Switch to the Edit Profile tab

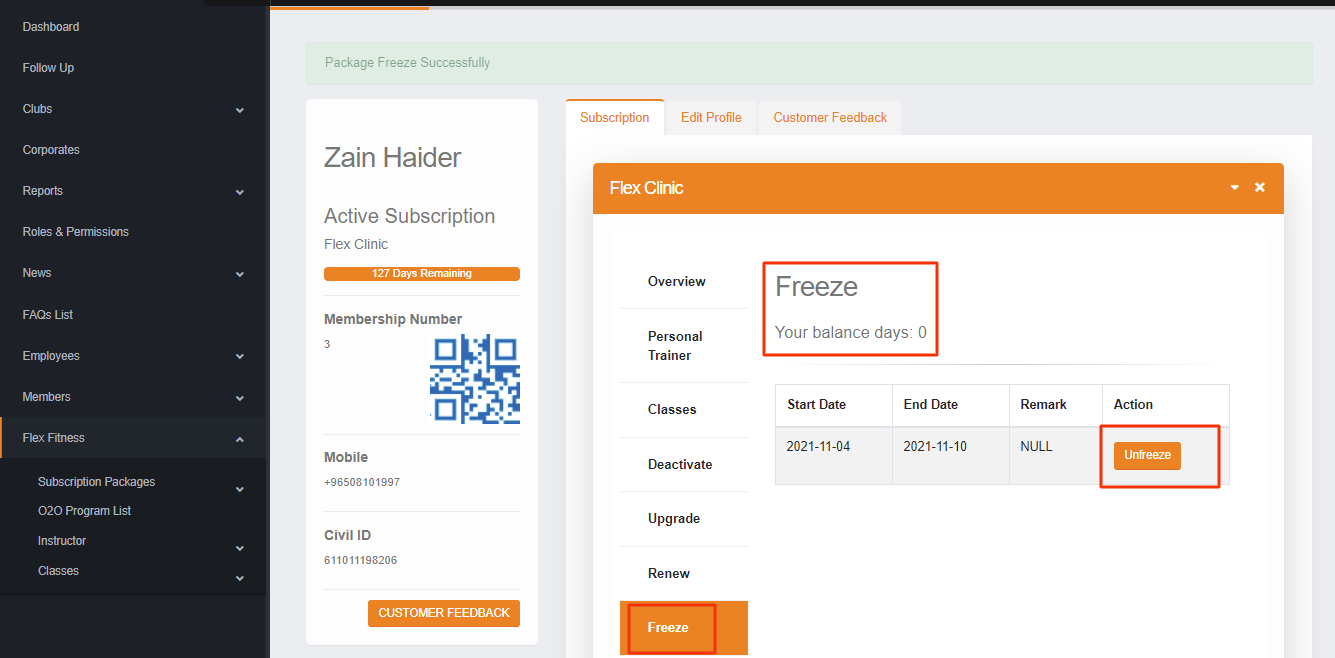(711, 118)
